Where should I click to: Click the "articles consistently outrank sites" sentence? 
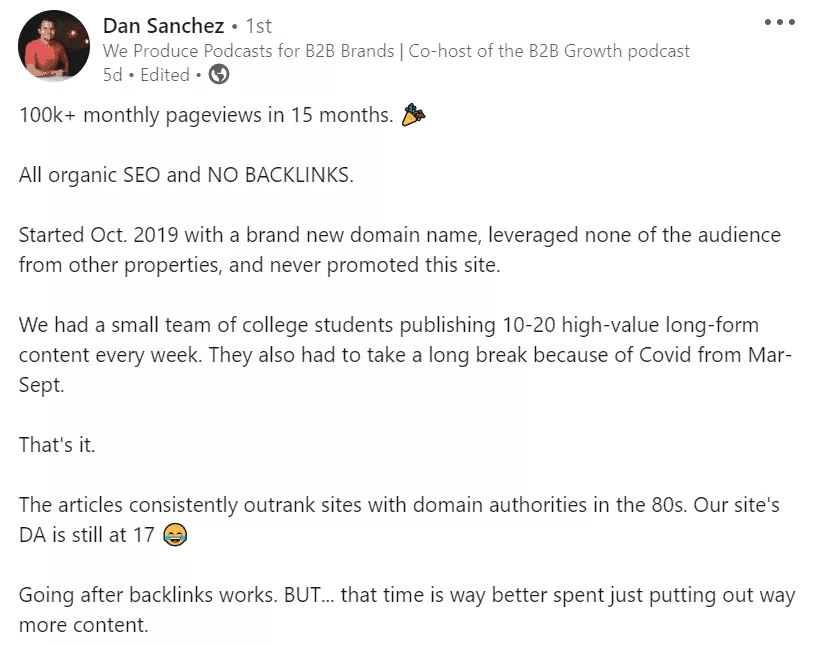point(352,505)
